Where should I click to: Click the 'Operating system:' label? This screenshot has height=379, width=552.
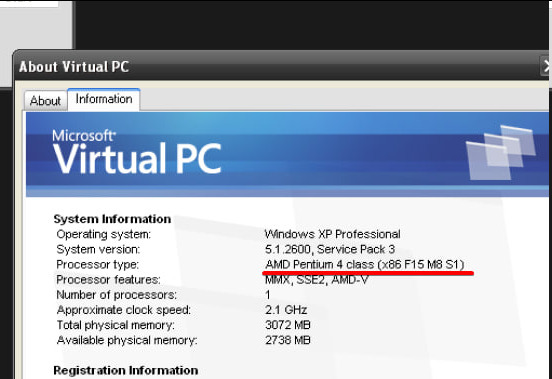[104, 234]
